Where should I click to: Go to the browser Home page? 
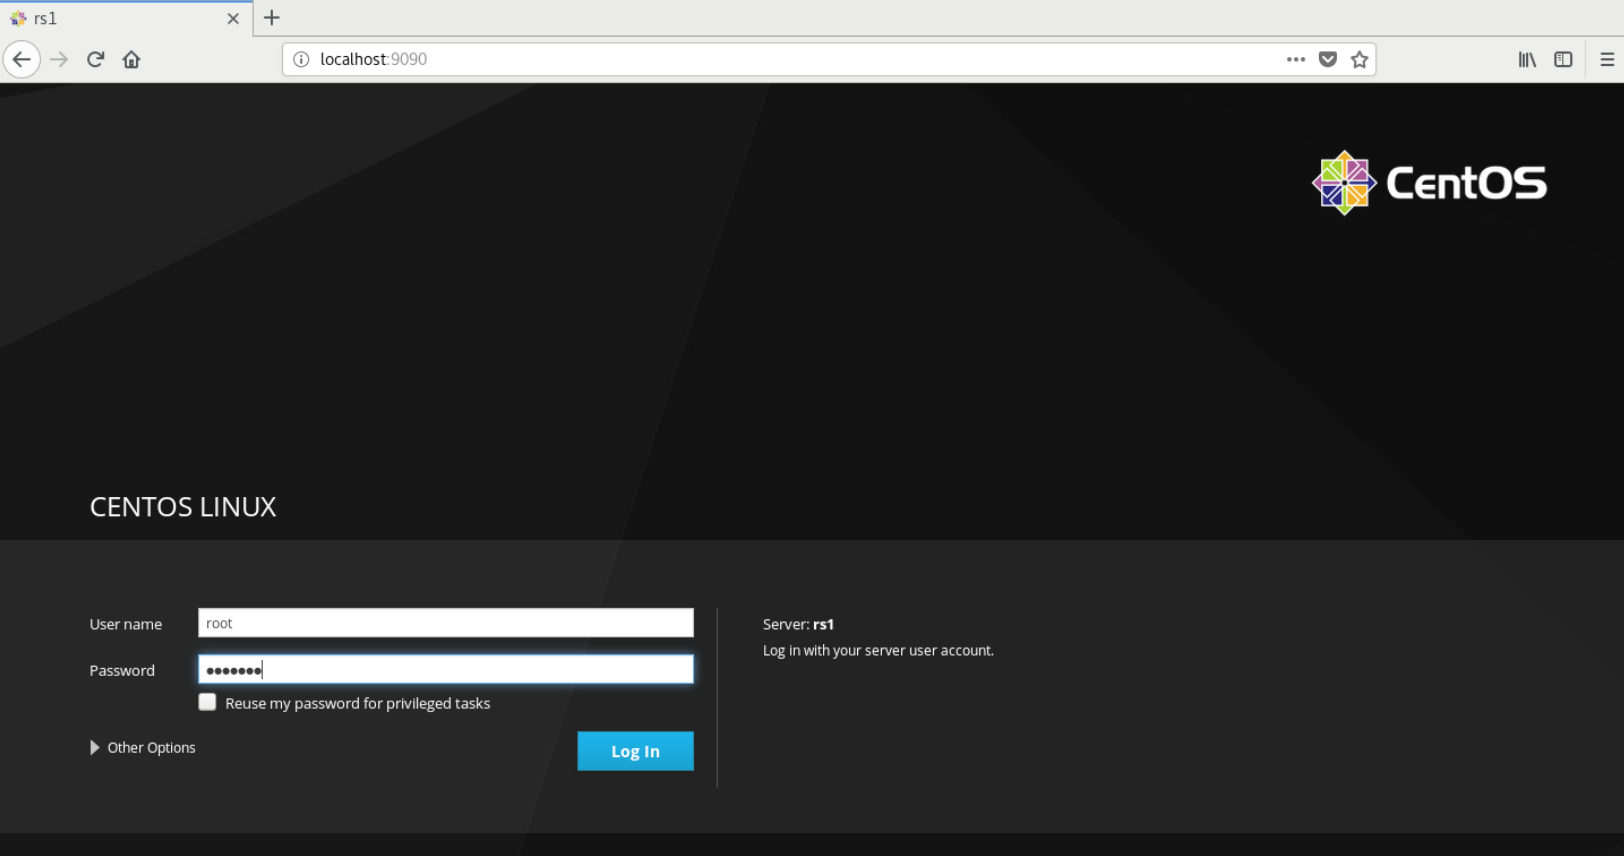point(131,60)
